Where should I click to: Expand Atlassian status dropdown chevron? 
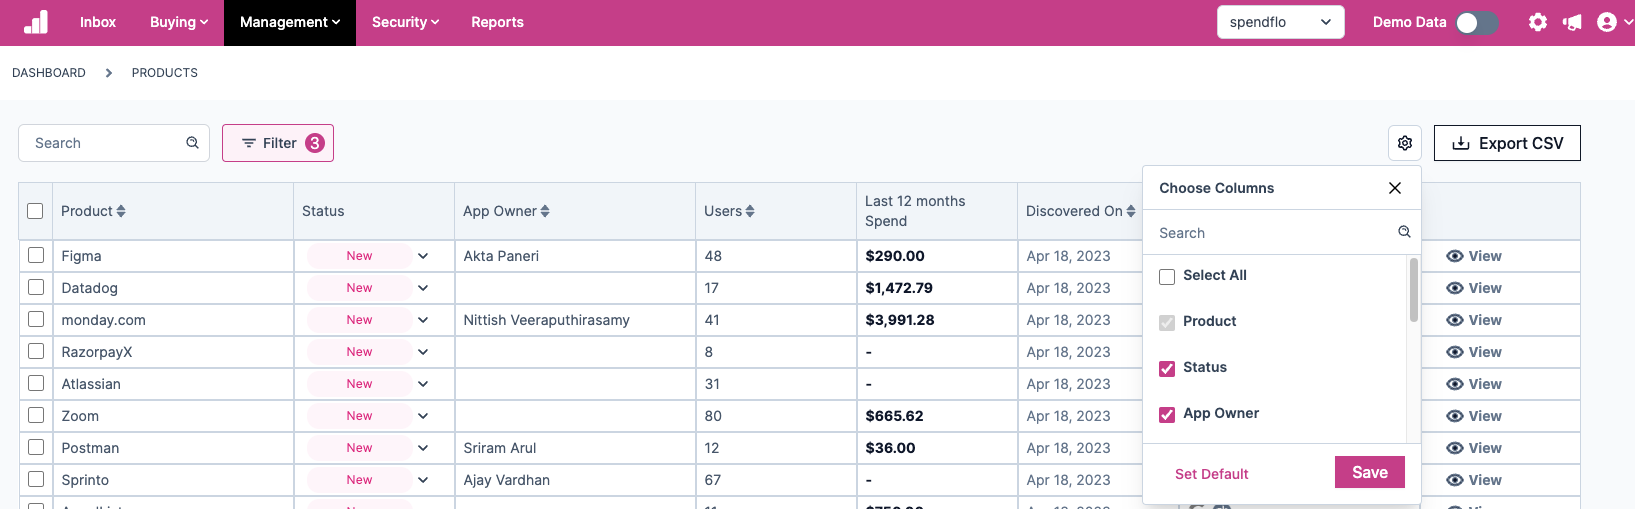click(x=423, y=384)
